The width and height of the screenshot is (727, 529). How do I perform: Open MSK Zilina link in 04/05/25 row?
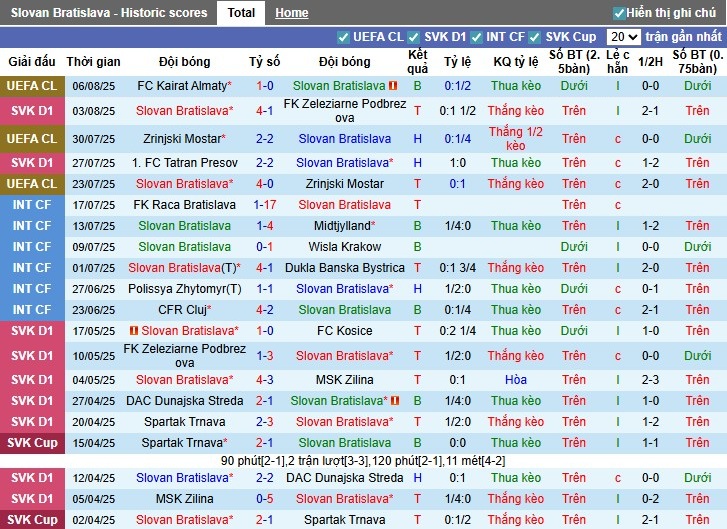click(344, 380)
